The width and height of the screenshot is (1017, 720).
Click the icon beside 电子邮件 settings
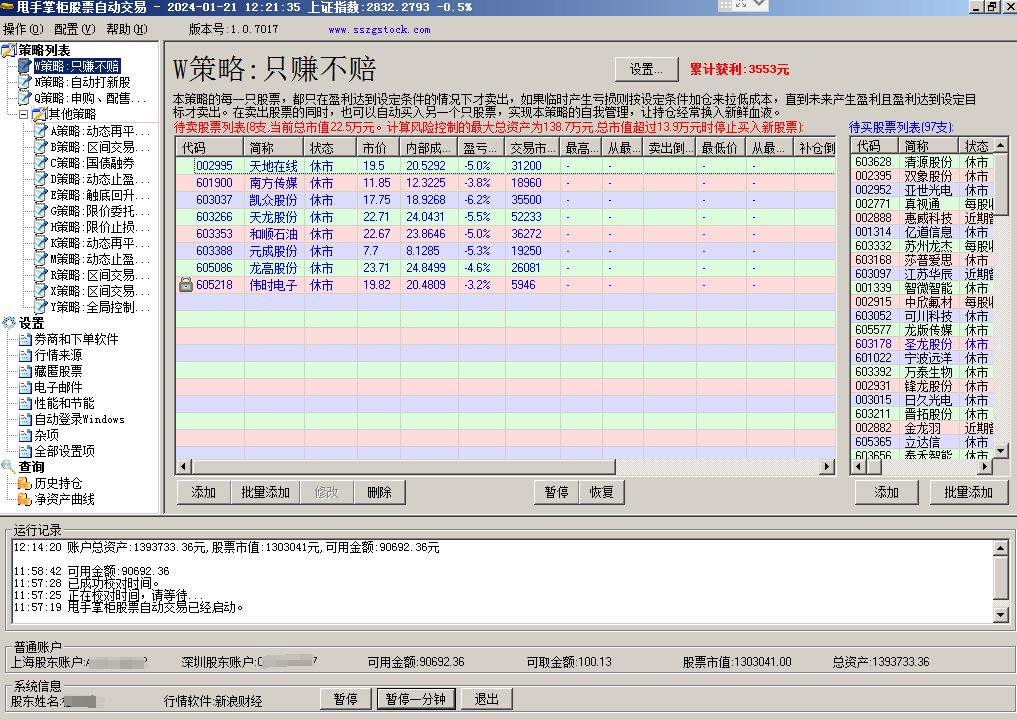coord(25,387)
